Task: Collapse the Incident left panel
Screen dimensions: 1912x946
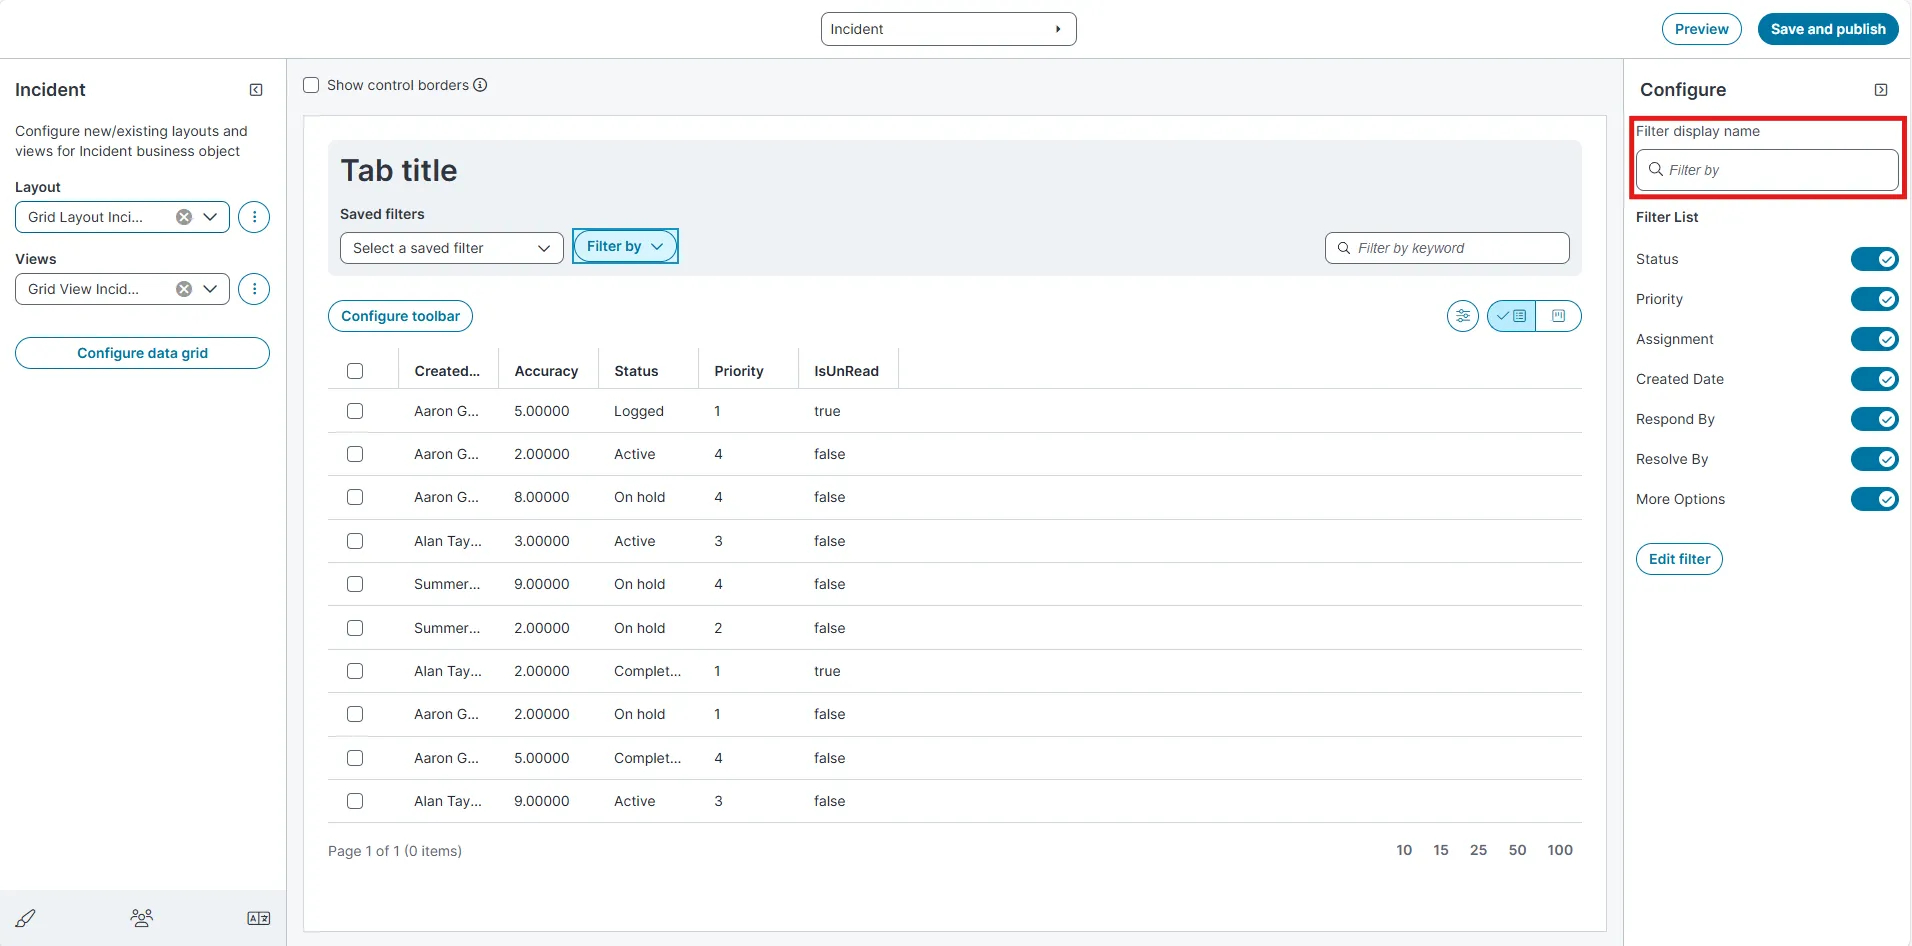Action: 256,90
